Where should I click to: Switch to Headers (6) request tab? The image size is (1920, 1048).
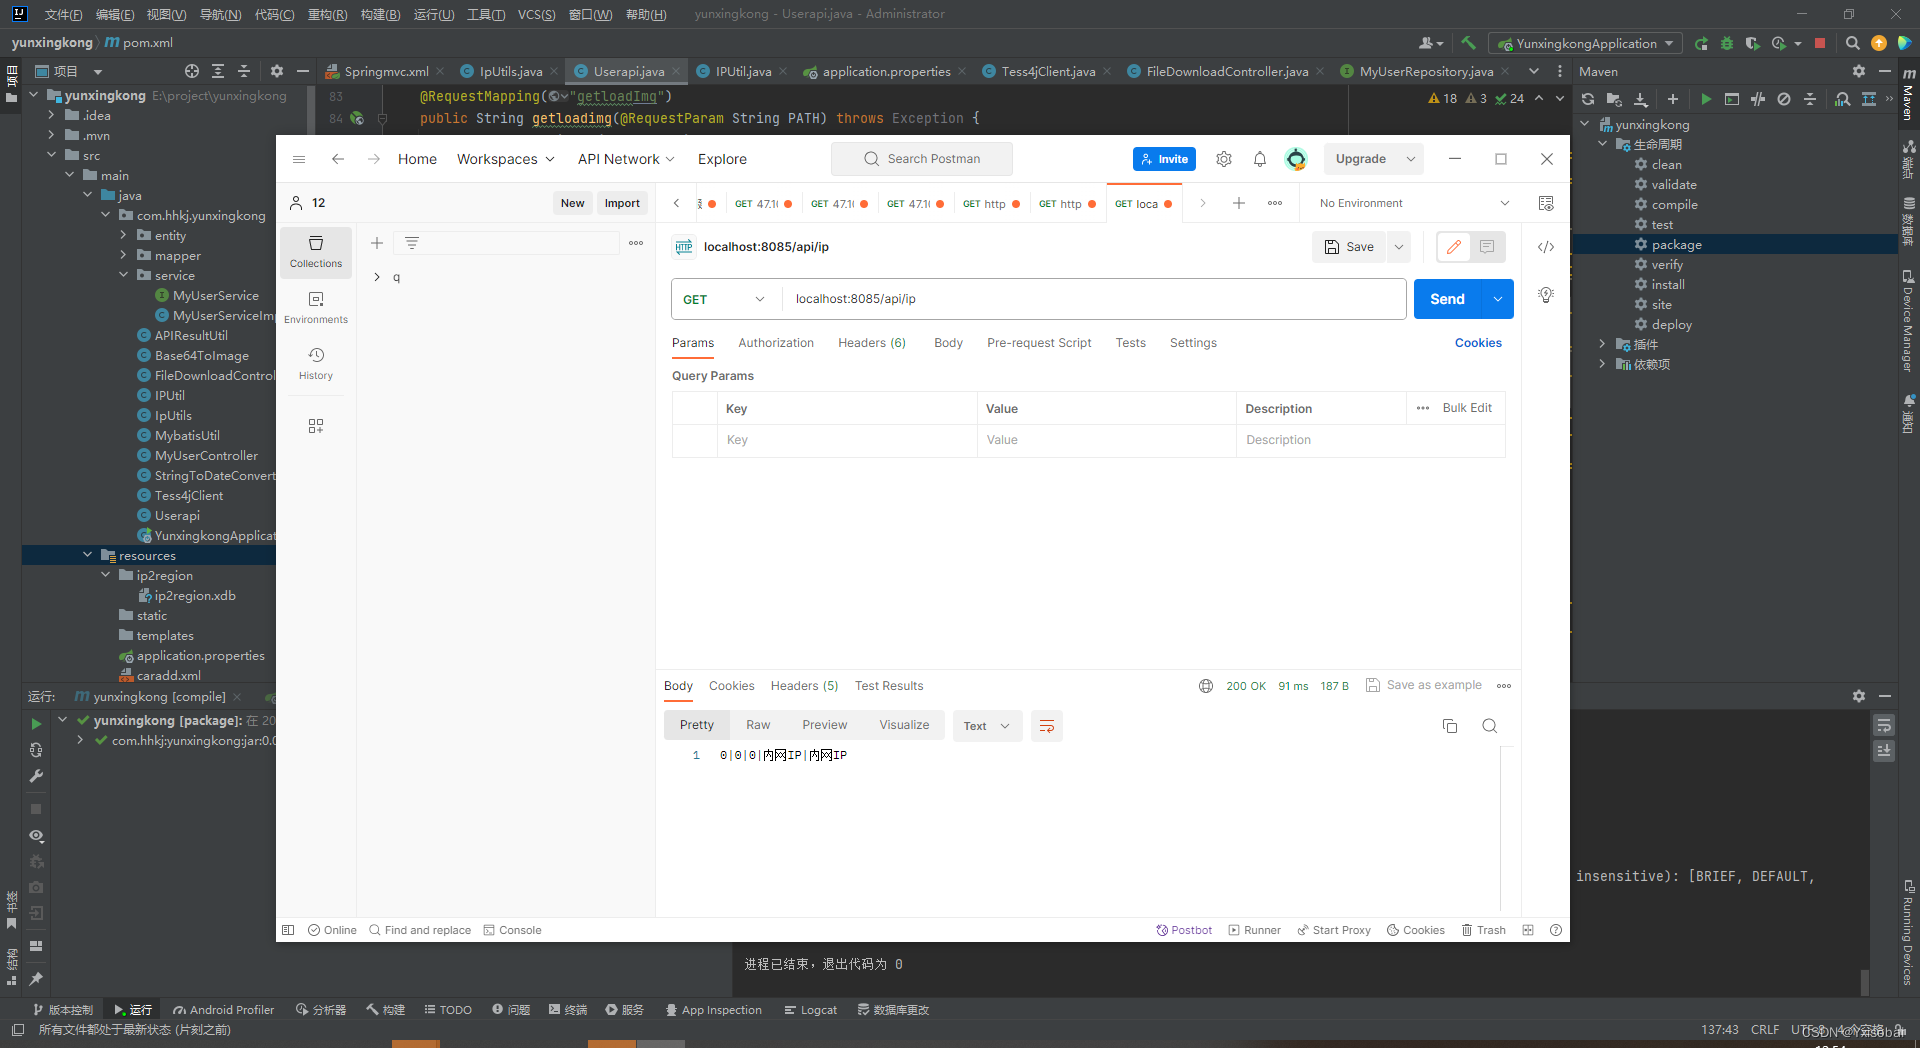872,343
